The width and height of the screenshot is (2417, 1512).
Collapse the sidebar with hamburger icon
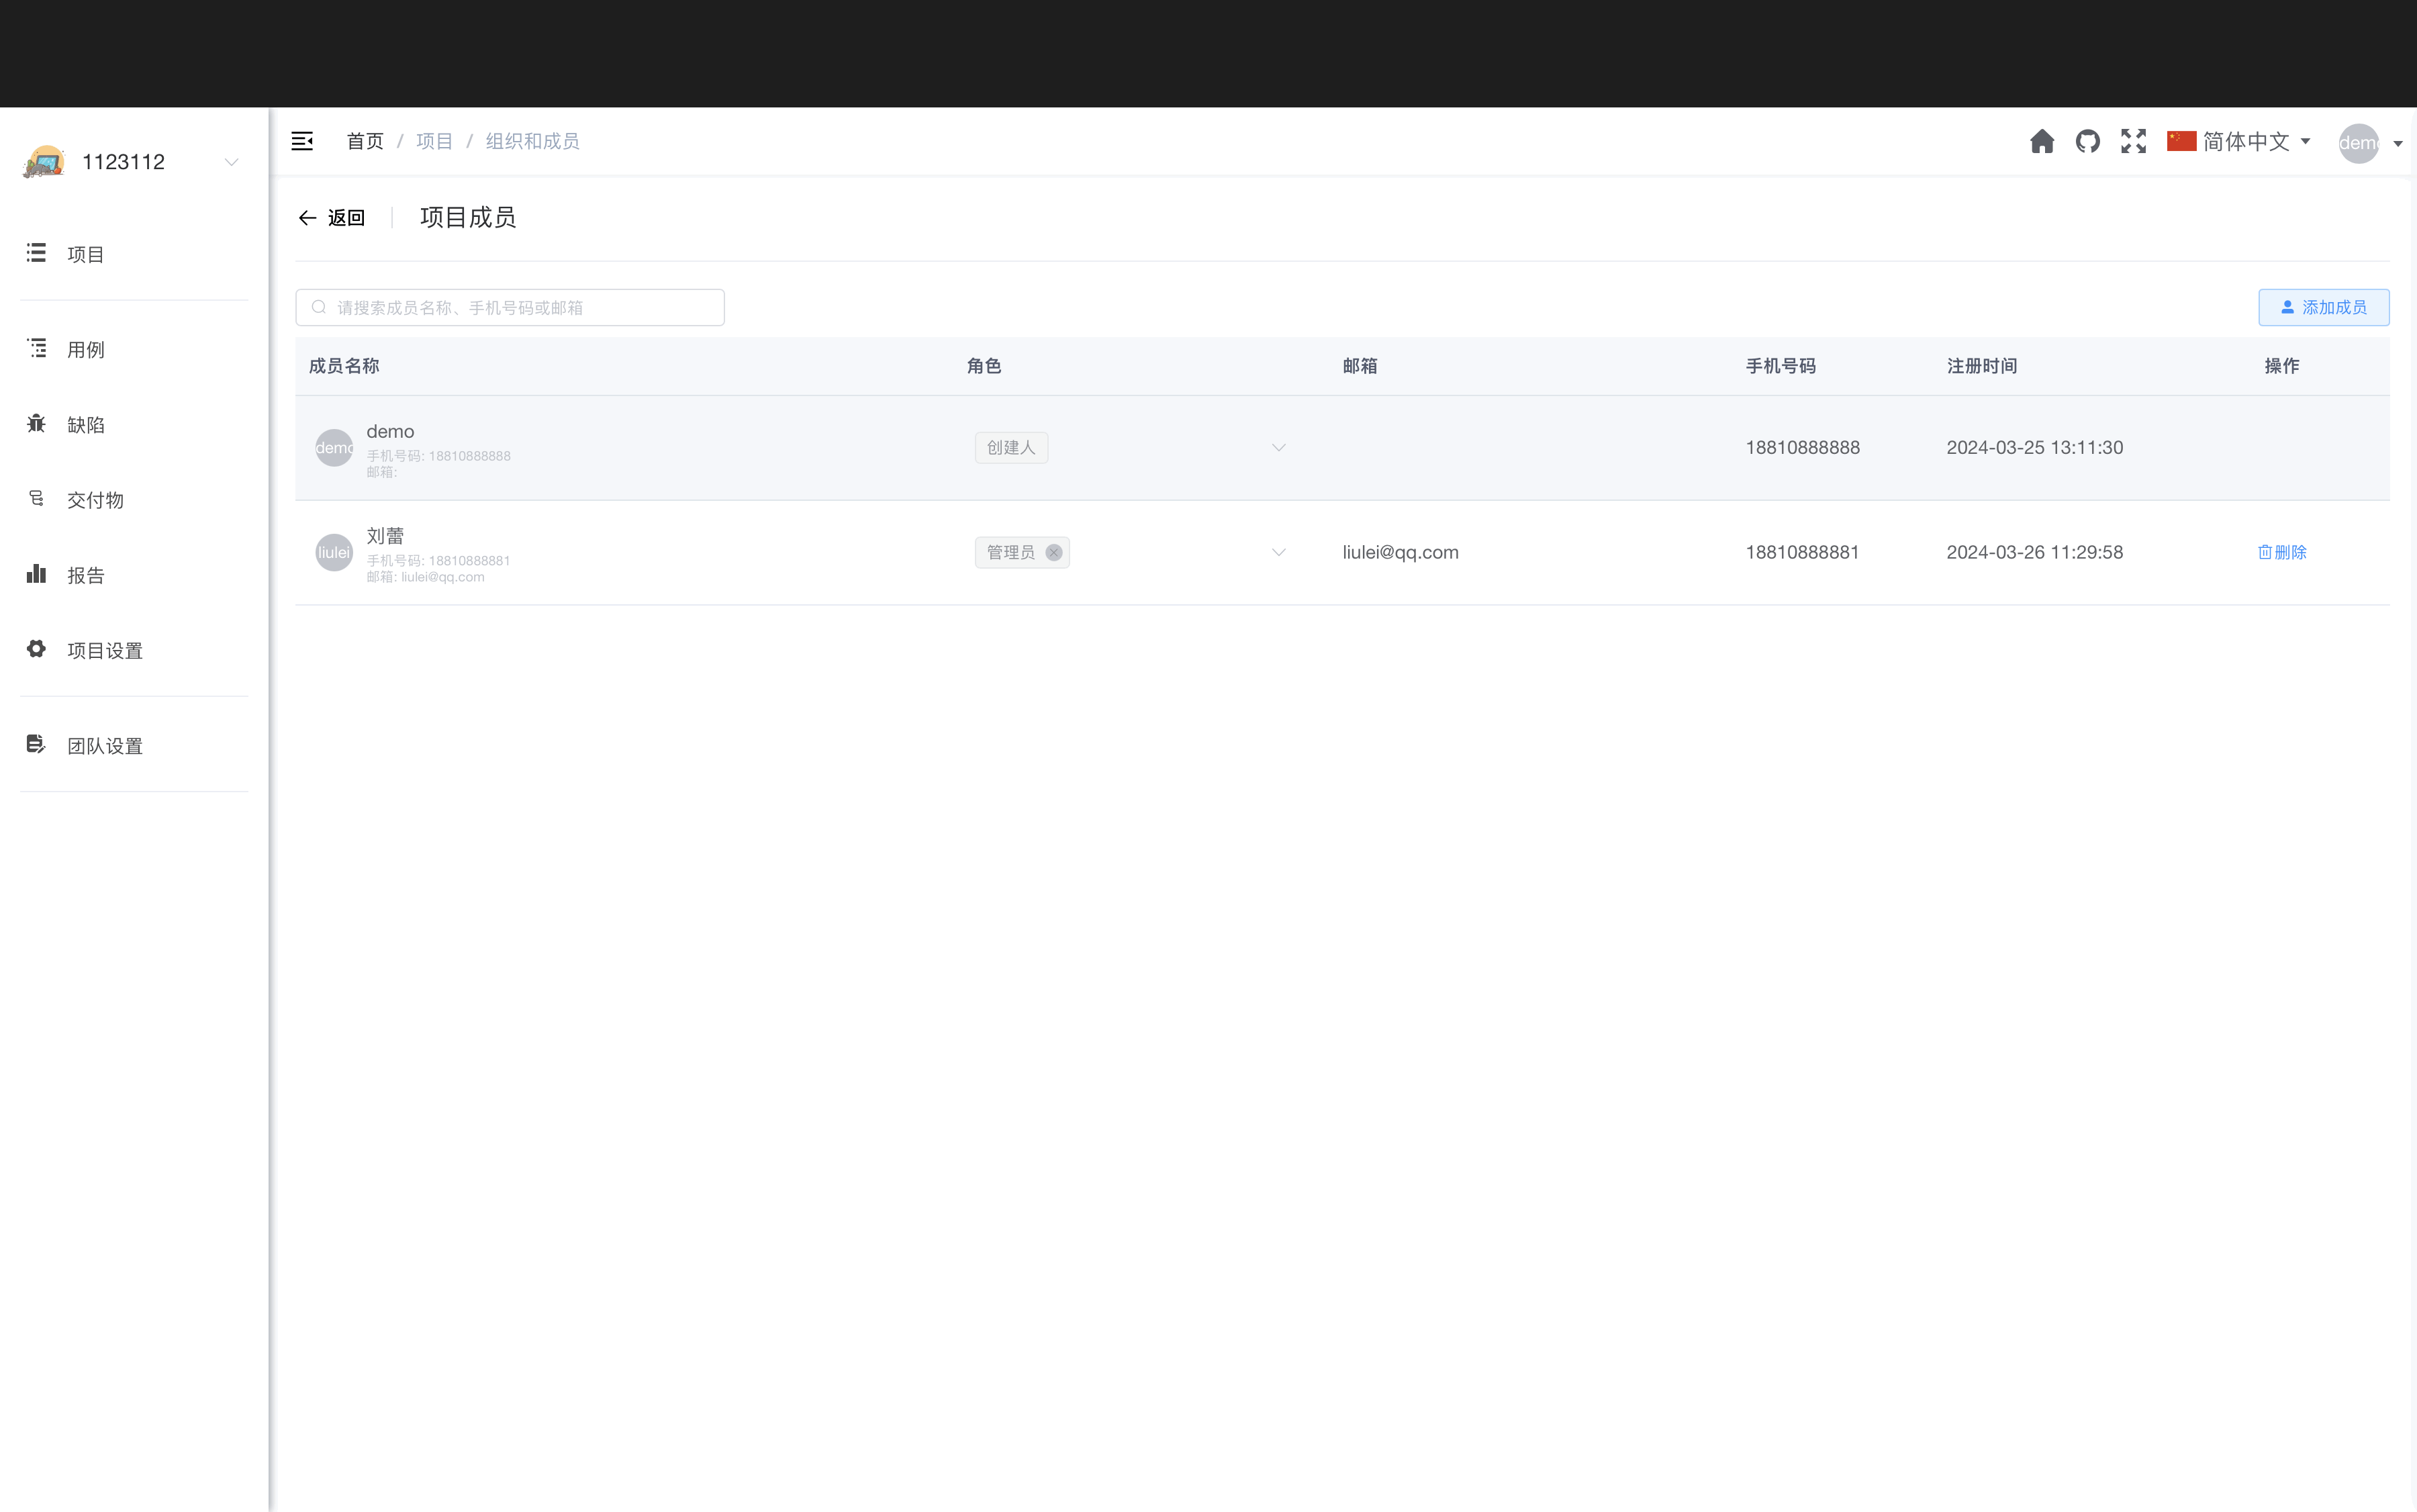tap(302, 141)
